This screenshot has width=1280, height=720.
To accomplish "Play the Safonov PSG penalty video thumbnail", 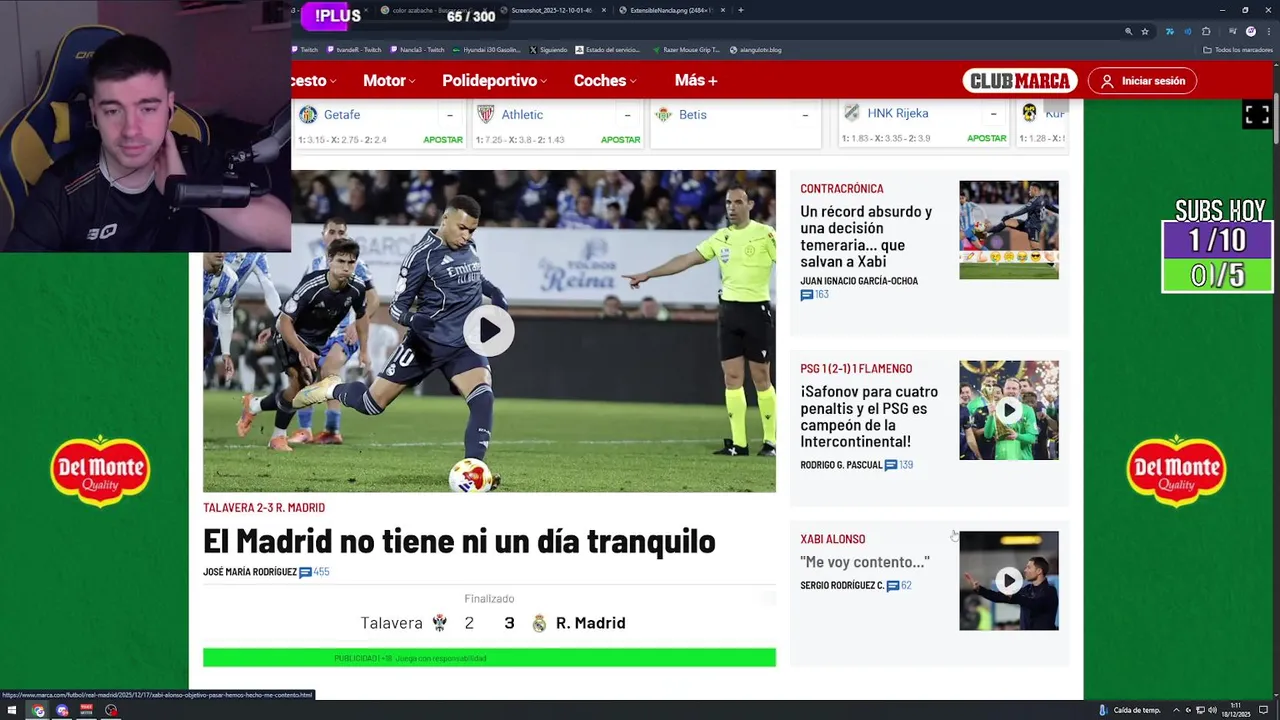I will [x=1009, y=410].
